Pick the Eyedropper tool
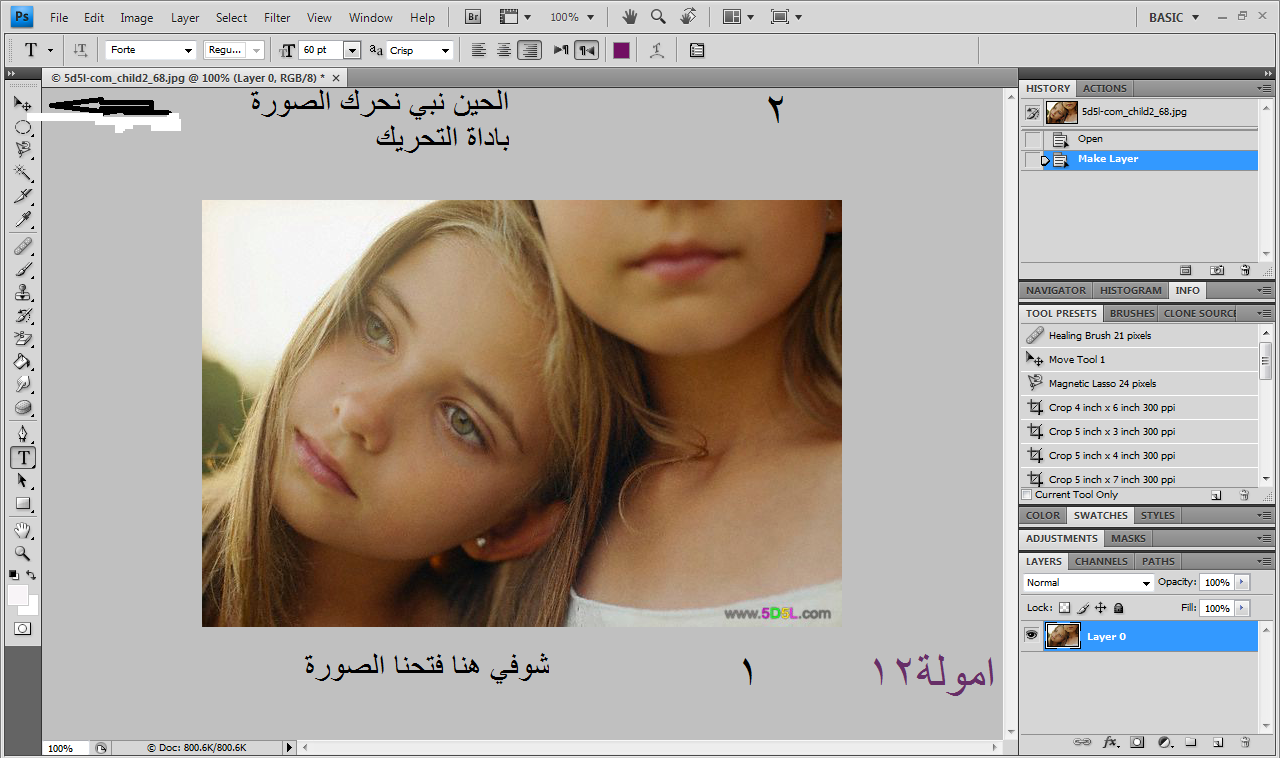This screenshot has width=1280, height=758. click(22, 220)
